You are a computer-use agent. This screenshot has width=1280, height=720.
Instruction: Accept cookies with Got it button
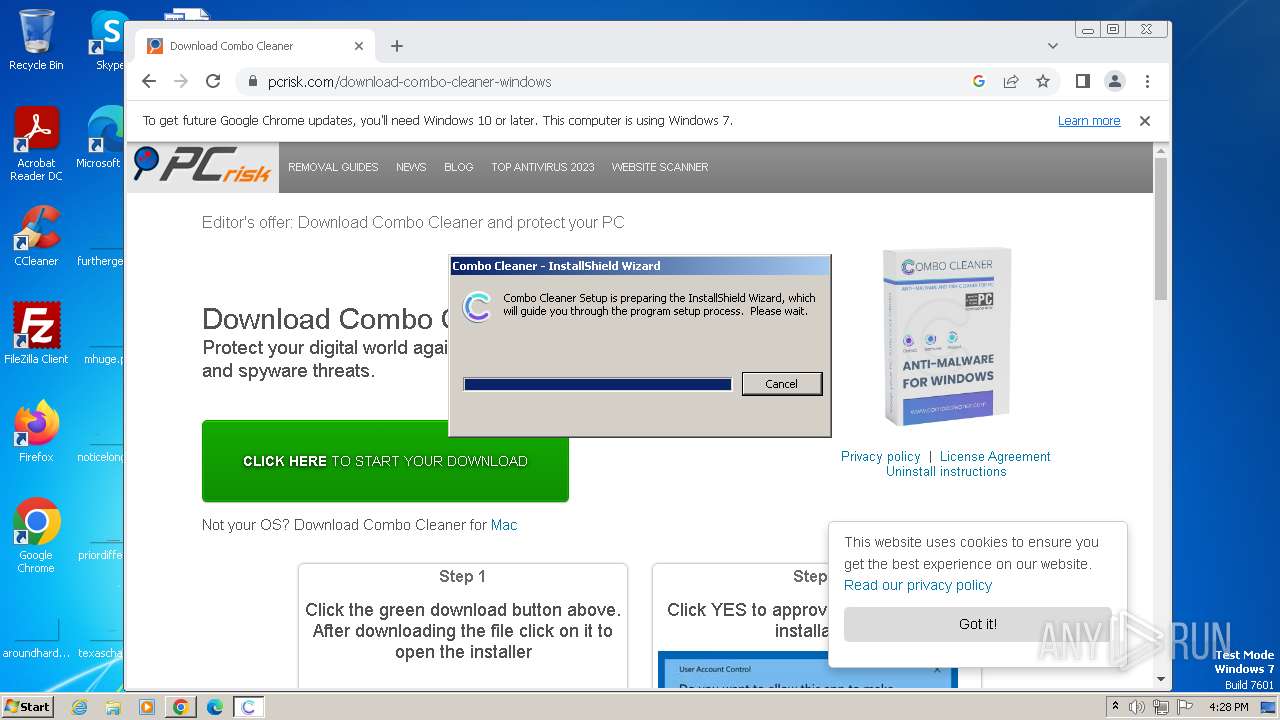point(978,624)
